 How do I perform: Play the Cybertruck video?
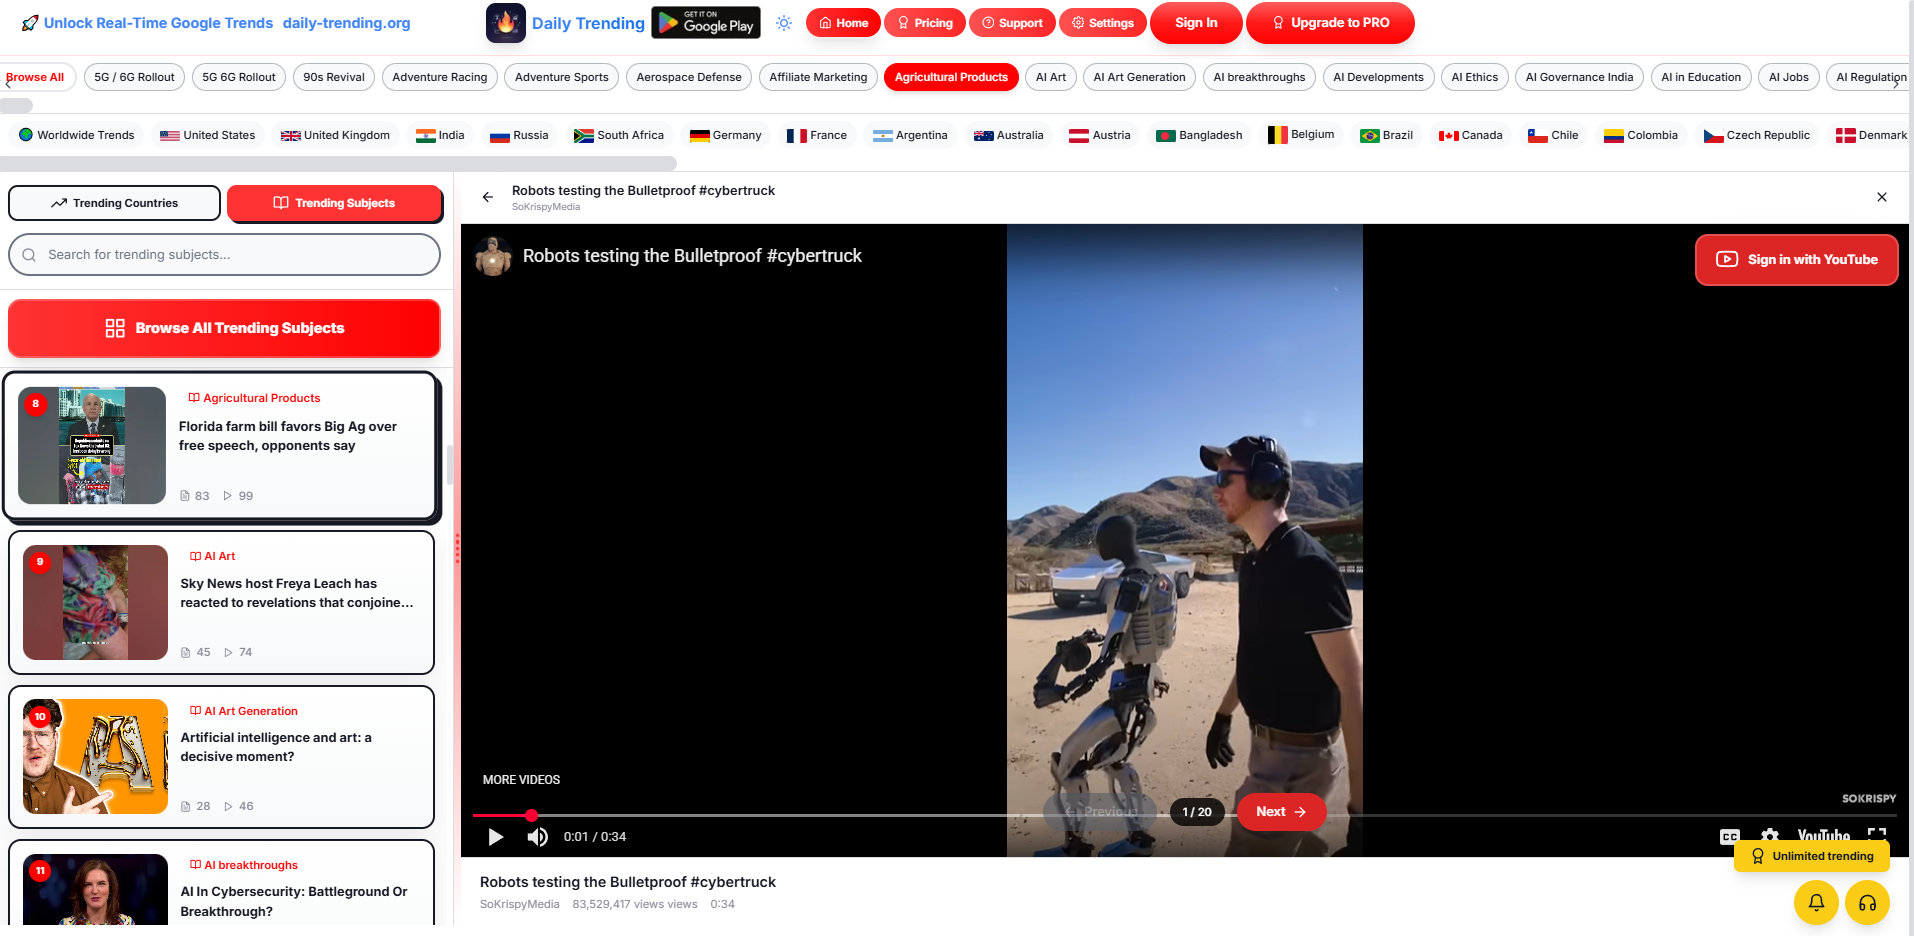(495, 837)
